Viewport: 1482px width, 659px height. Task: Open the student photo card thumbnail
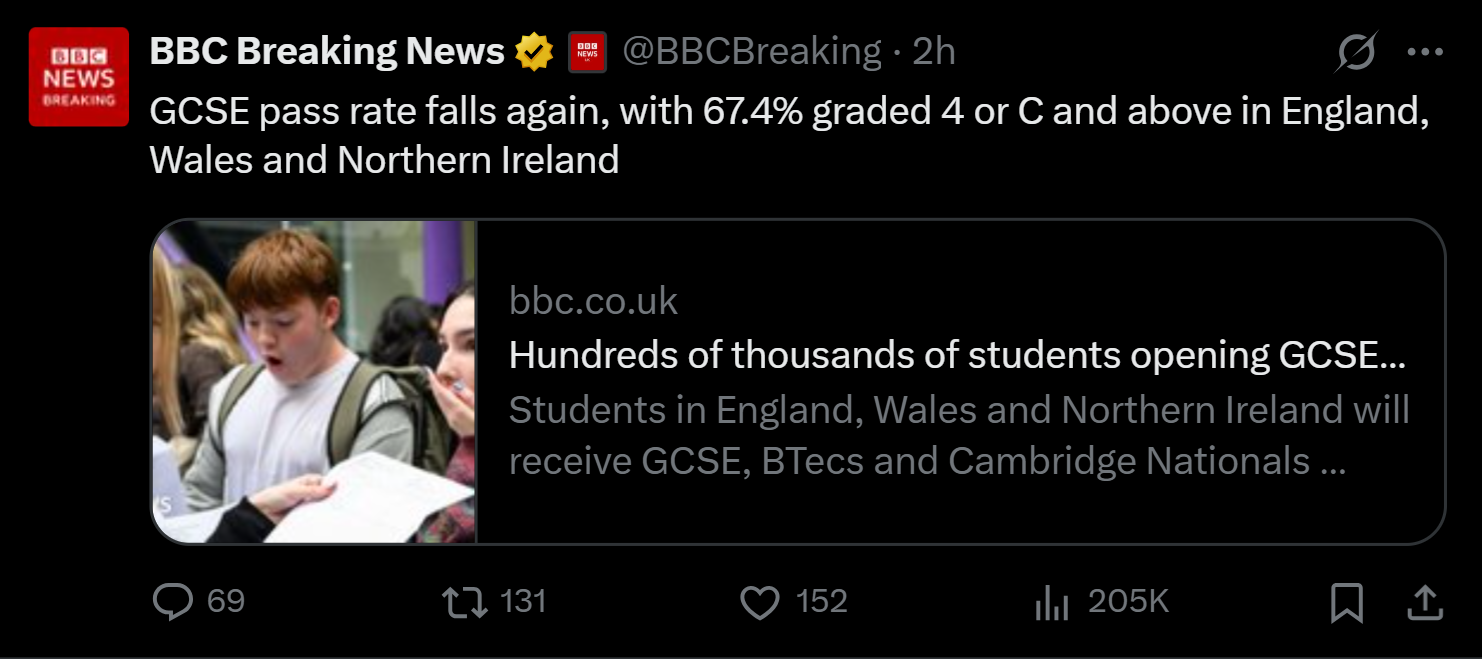pos(314,381)
